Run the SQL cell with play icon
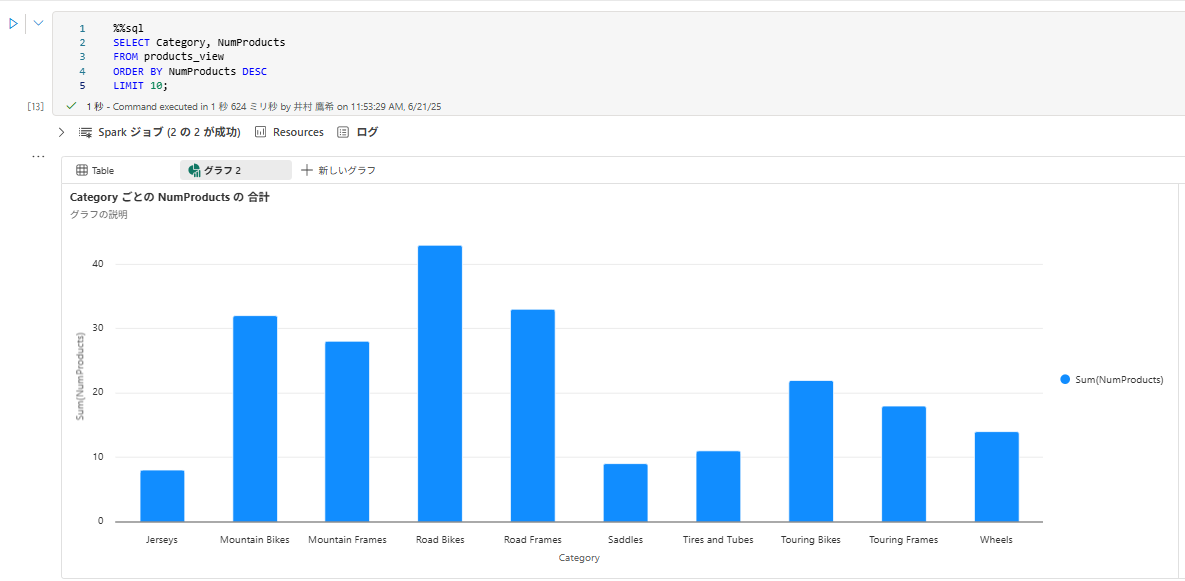1185x581 pixels. [13, 24]
